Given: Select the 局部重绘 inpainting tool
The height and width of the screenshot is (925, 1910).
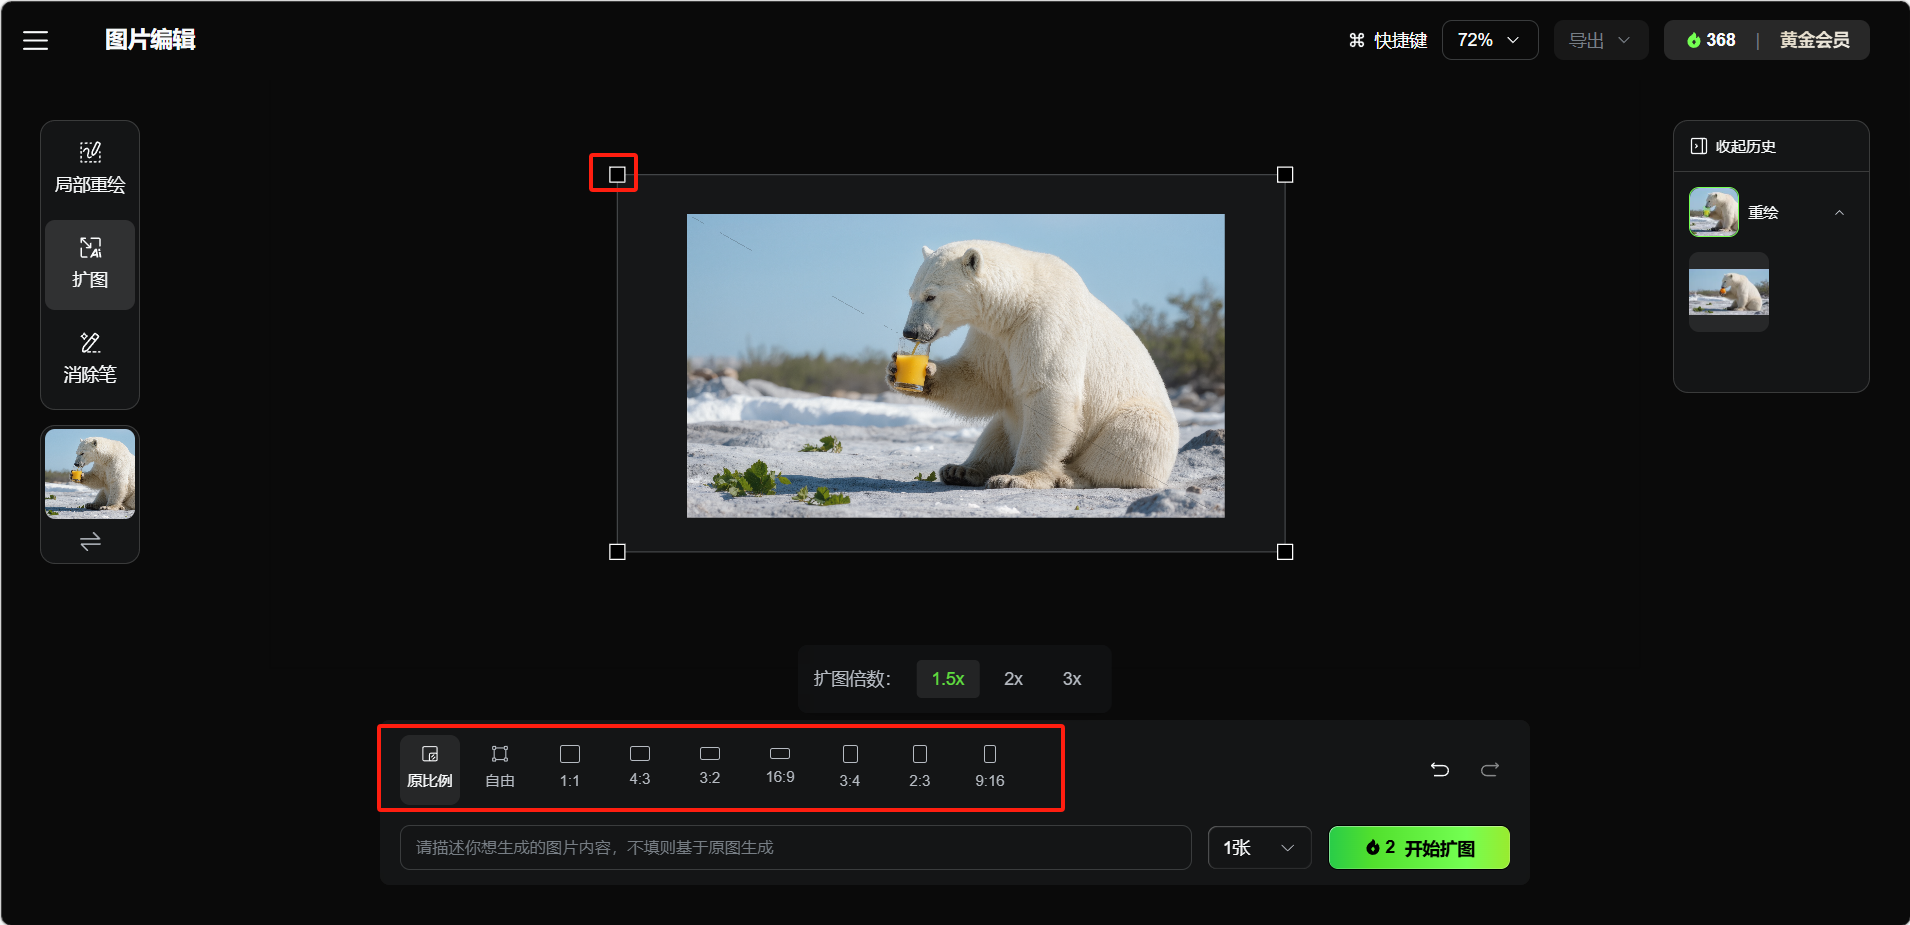Looking at the screenshot, I should 90,168.
